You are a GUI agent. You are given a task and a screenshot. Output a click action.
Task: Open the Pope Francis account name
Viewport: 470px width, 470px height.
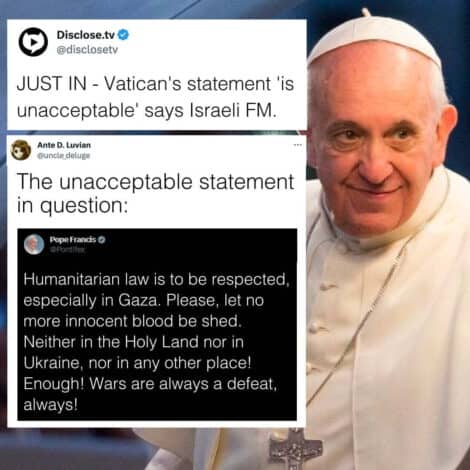coord(73,239)
